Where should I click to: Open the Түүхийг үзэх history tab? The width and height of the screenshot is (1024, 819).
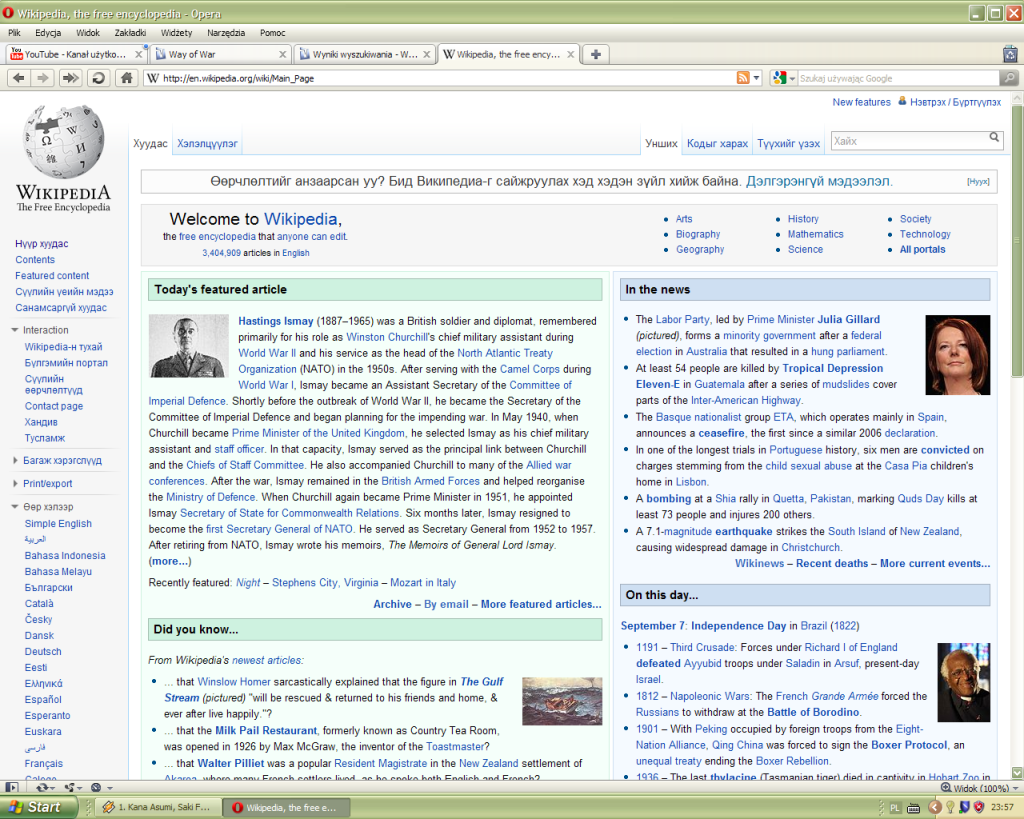[788, 144]
